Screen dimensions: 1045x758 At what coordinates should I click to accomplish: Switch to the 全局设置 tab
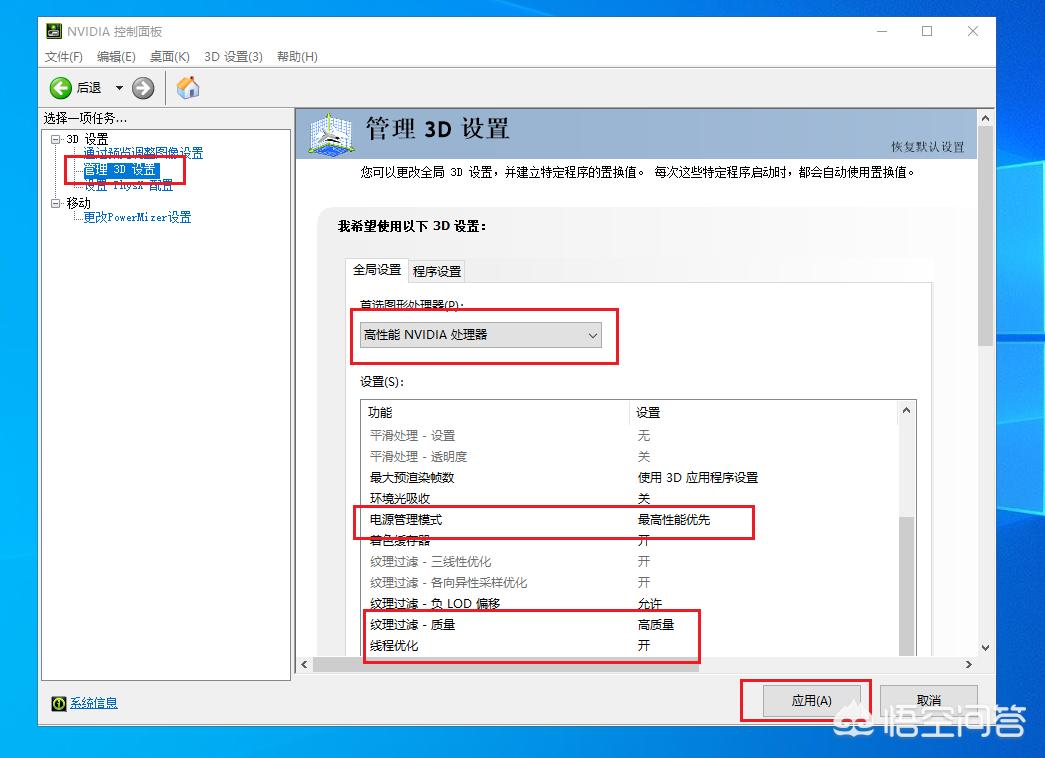coord(377,269)
